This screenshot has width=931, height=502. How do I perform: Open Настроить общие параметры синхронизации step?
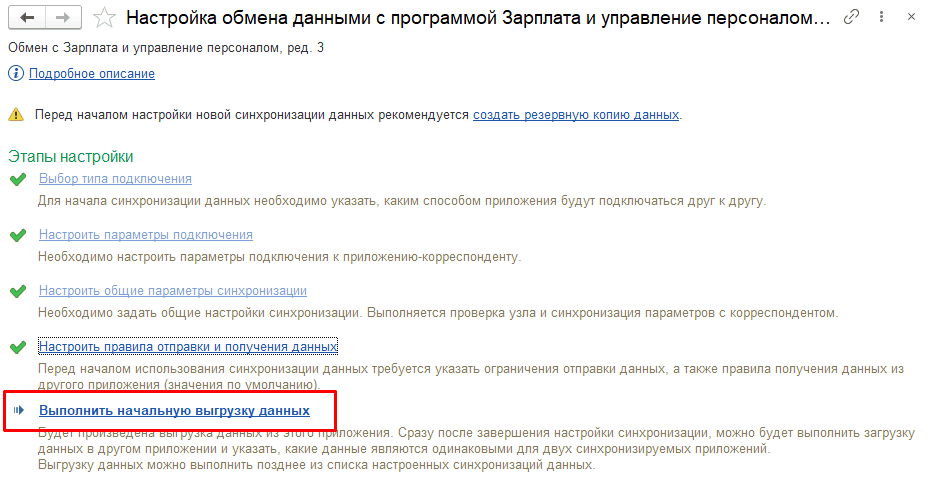(172, 291)
